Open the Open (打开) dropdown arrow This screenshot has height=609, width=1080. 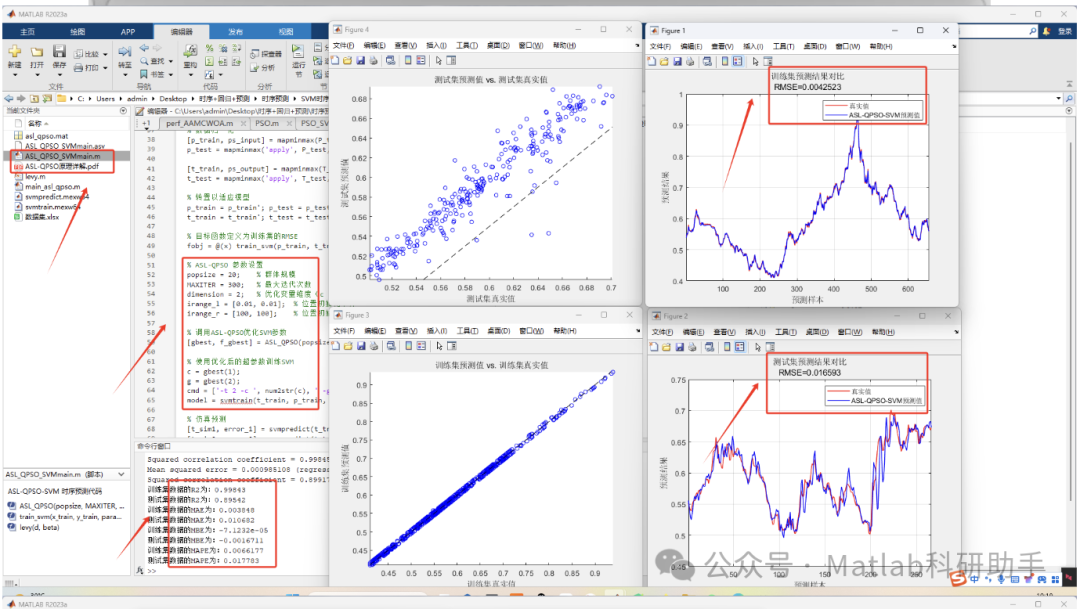pos(37,75)
